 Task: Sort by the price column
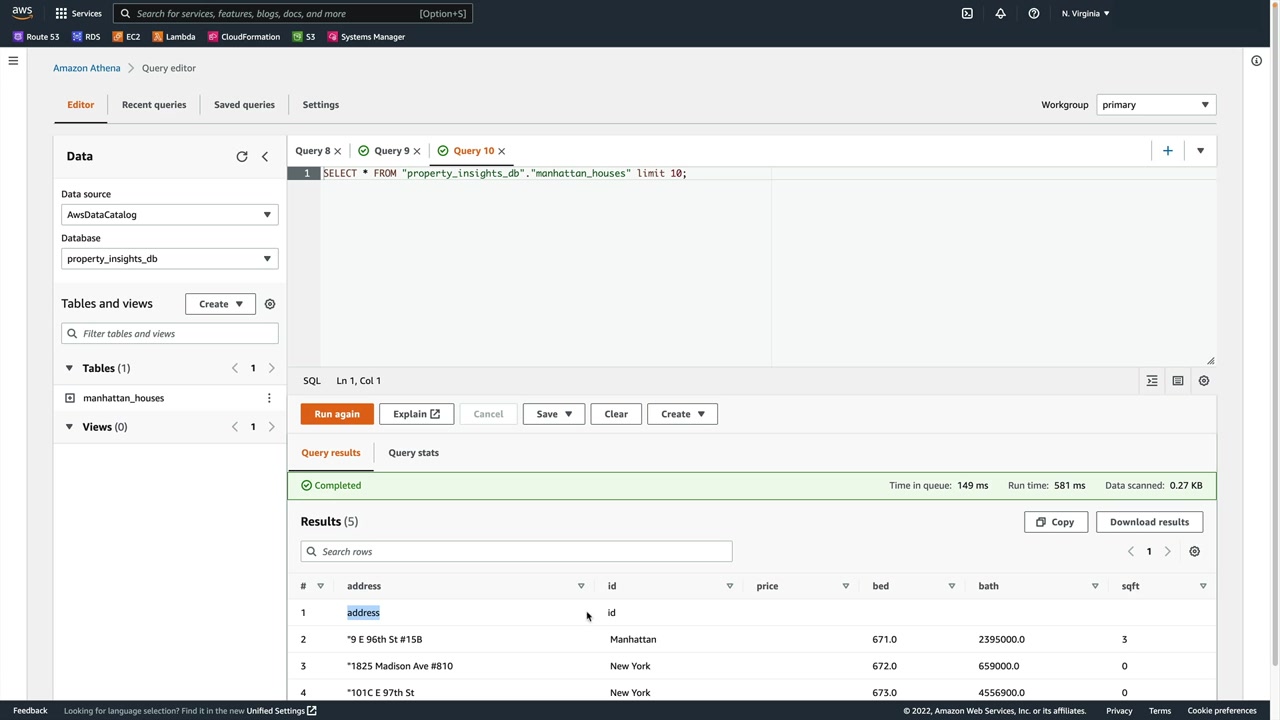(x=845, y=586)
